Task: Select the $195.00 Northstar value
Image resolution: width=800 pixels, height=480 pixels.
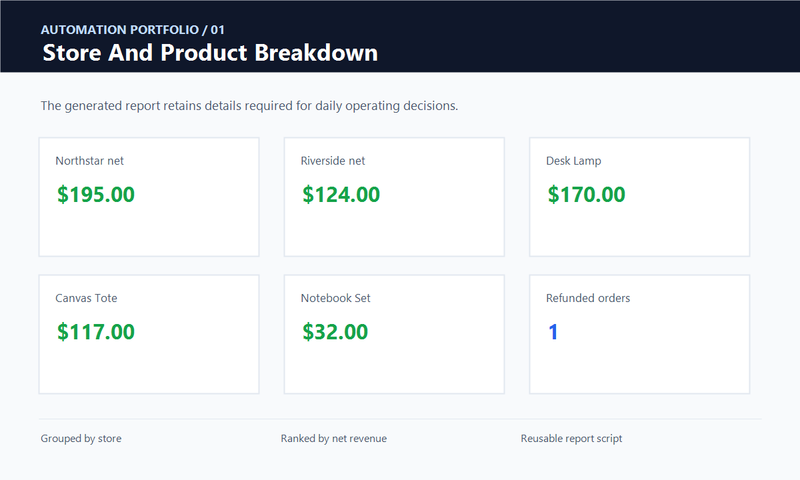Action: point(96,195)
